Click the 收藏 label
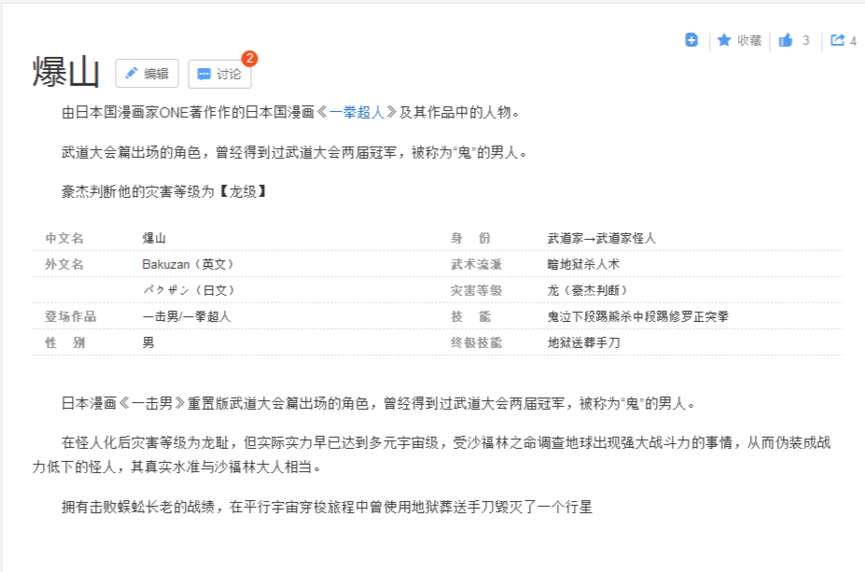 (749, 40)
